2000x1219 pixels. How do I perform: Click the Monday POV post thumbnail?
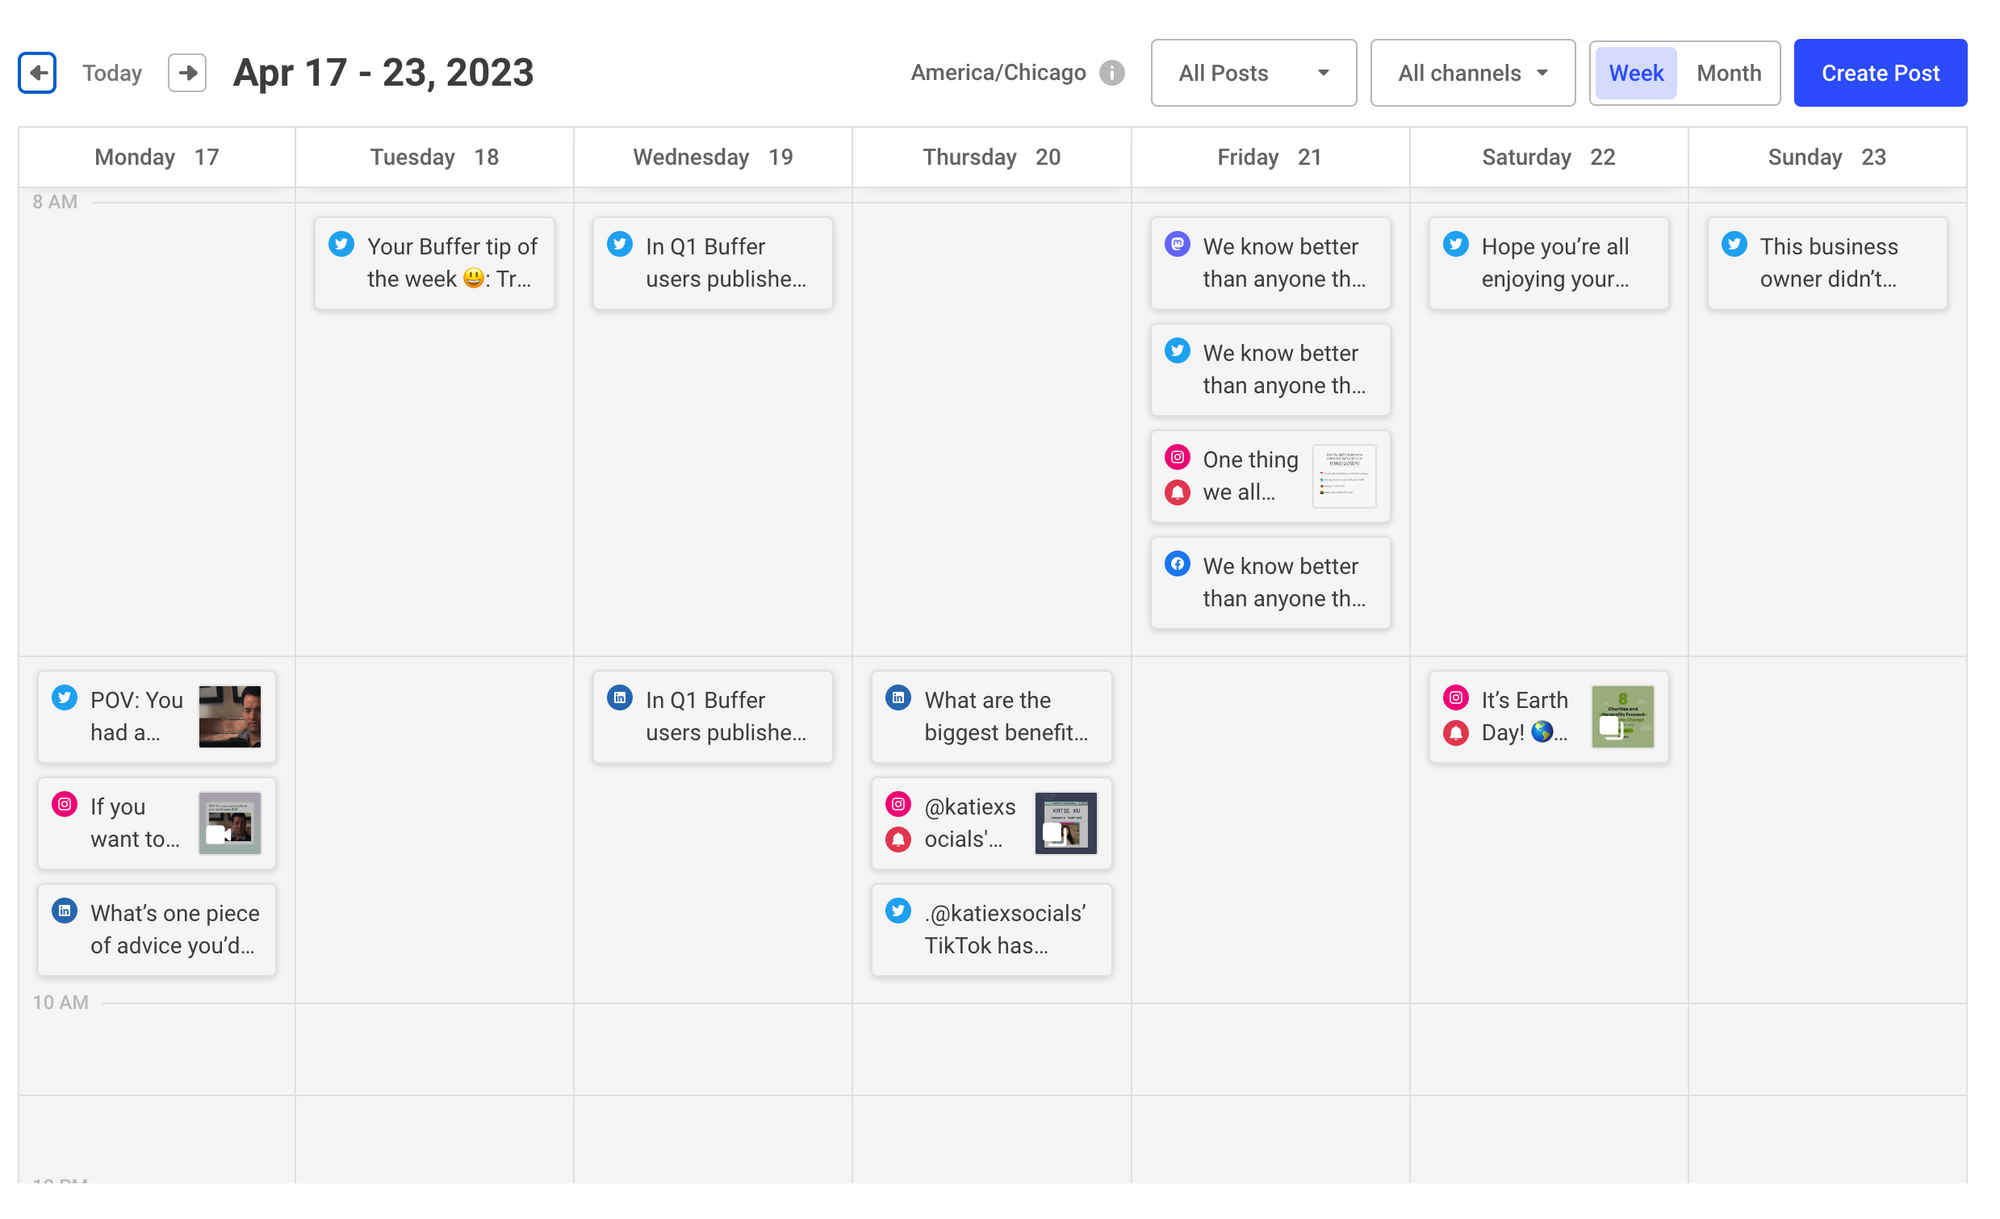[233, 716]
